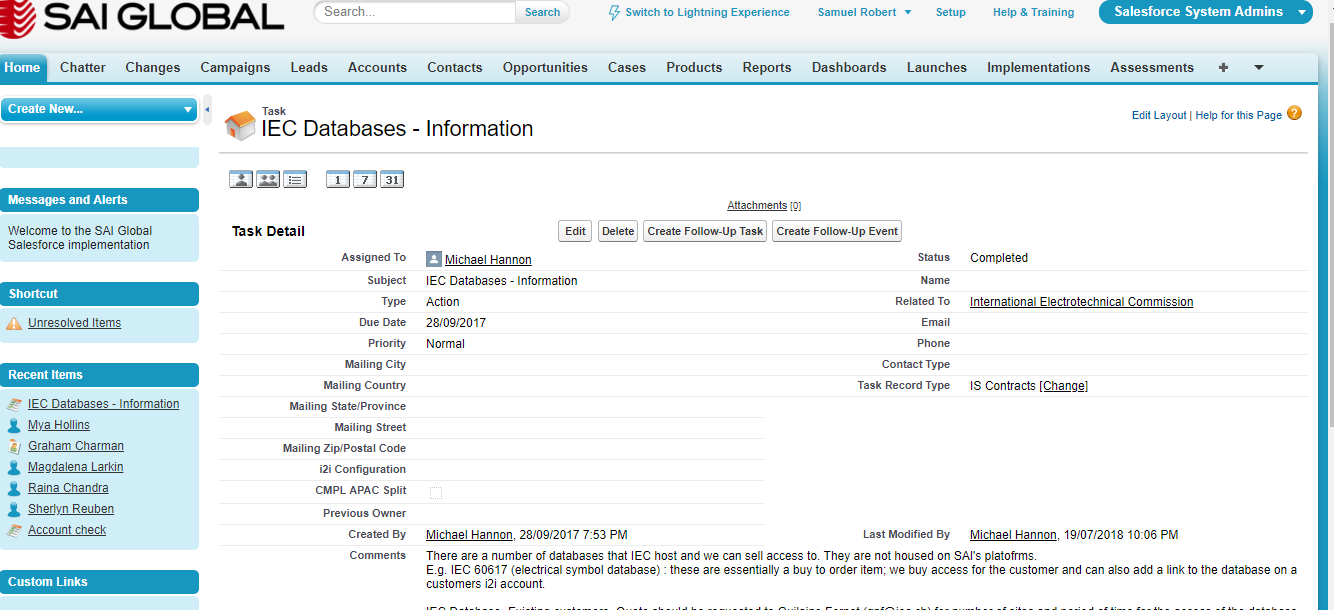Open the multi user calendar view icon

click(x=268, y=180)
